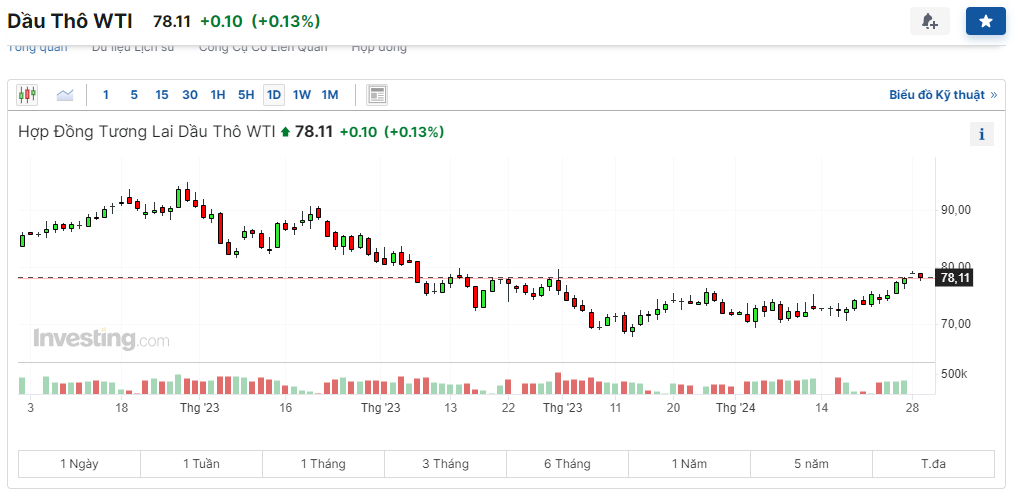Open the chart info icon
The image size is (1018, 500).
coord(982,134)
